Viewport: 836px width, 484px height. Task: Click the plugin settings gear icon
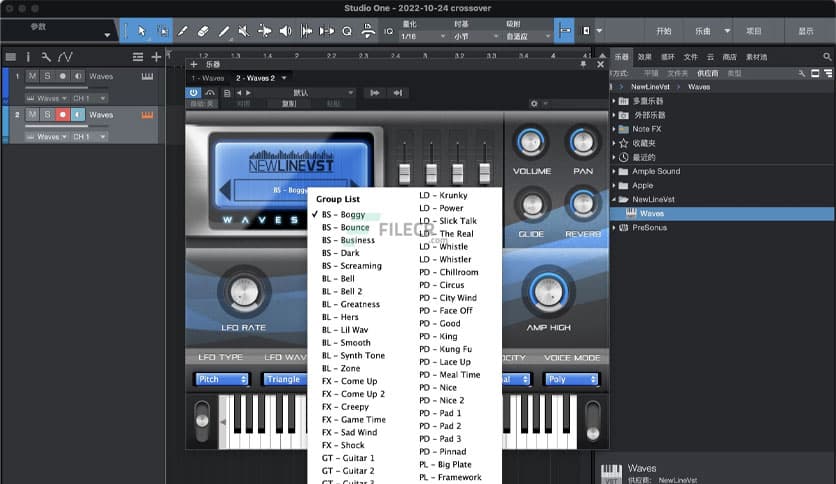[x=534, y=103]
